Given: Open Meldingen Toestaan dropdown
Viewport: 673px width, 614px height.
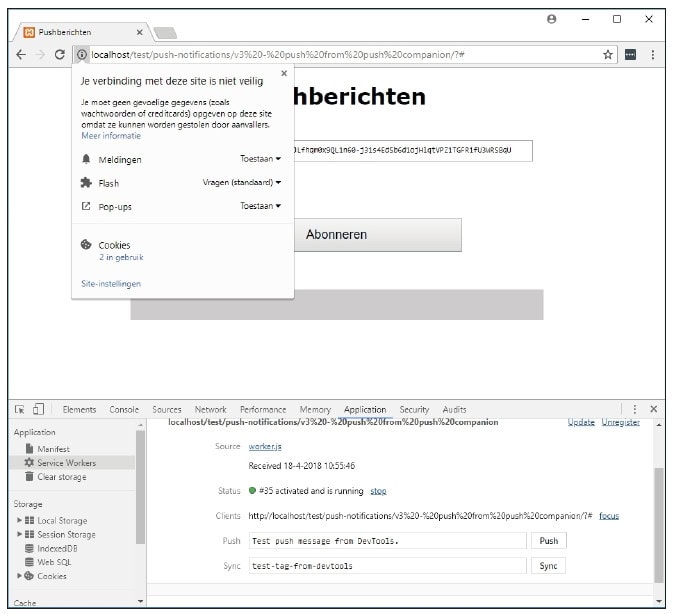Looking at the screenshot, I should (x=260, y=159).
